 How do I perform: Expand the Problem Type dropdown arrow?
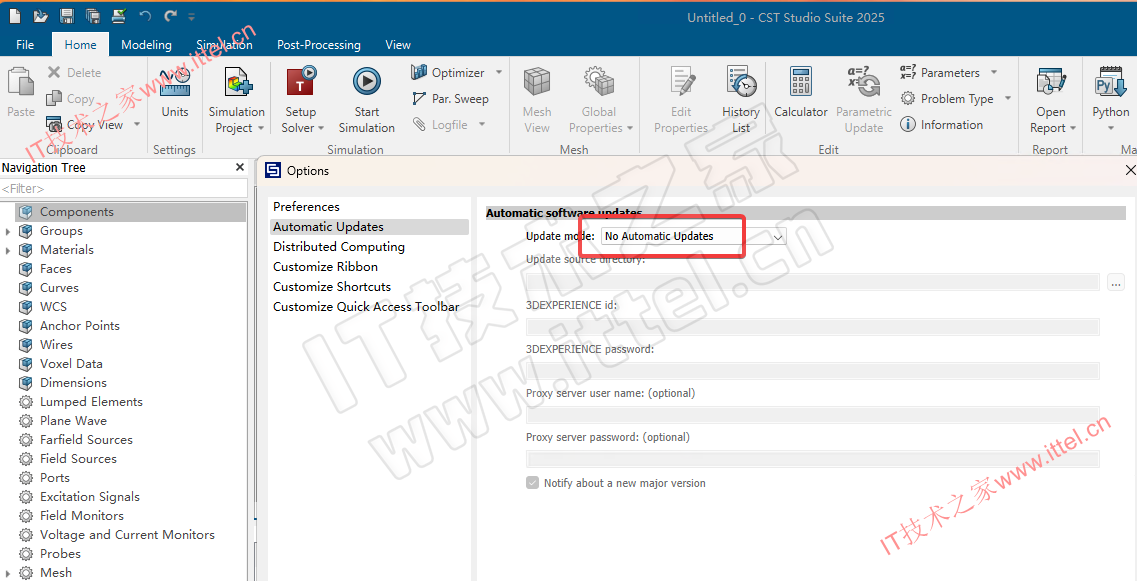pyautogui.click(x=1008, y=99)
